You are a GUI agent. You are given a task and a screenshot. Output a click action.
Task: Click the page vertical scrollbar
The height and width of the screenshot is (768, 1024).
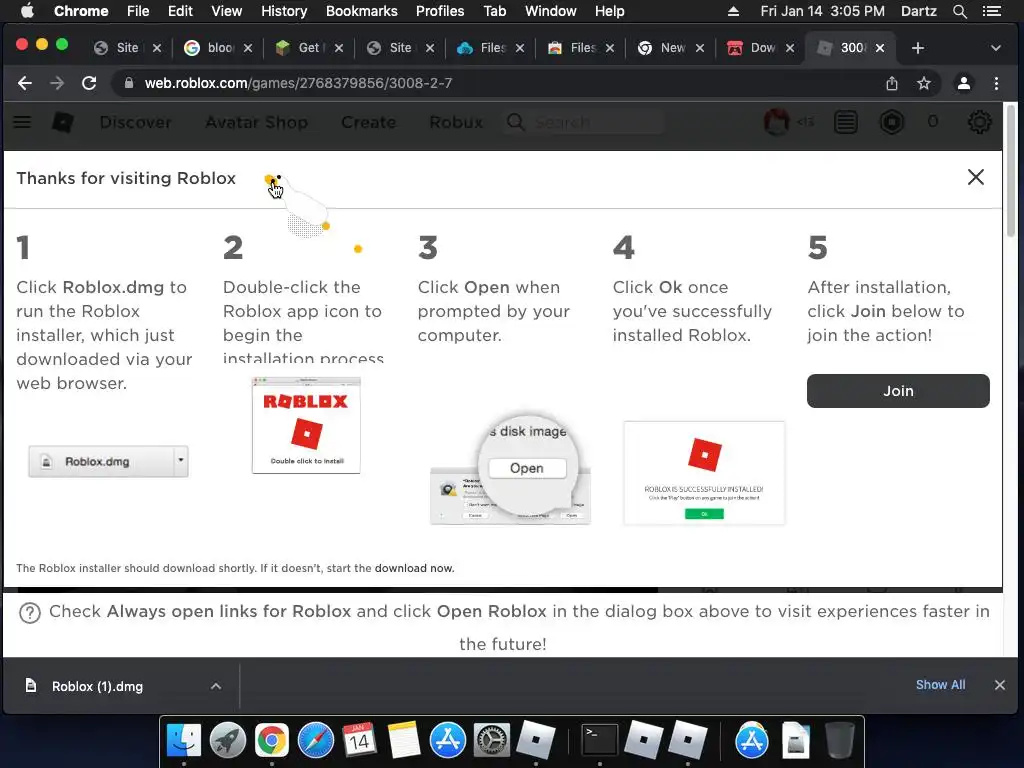[x=1010, y=172]
